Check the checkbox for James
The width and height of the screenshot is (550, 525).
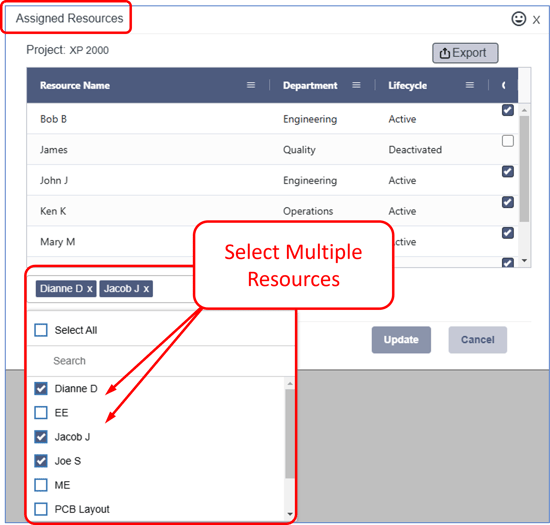tap(508, 141)
